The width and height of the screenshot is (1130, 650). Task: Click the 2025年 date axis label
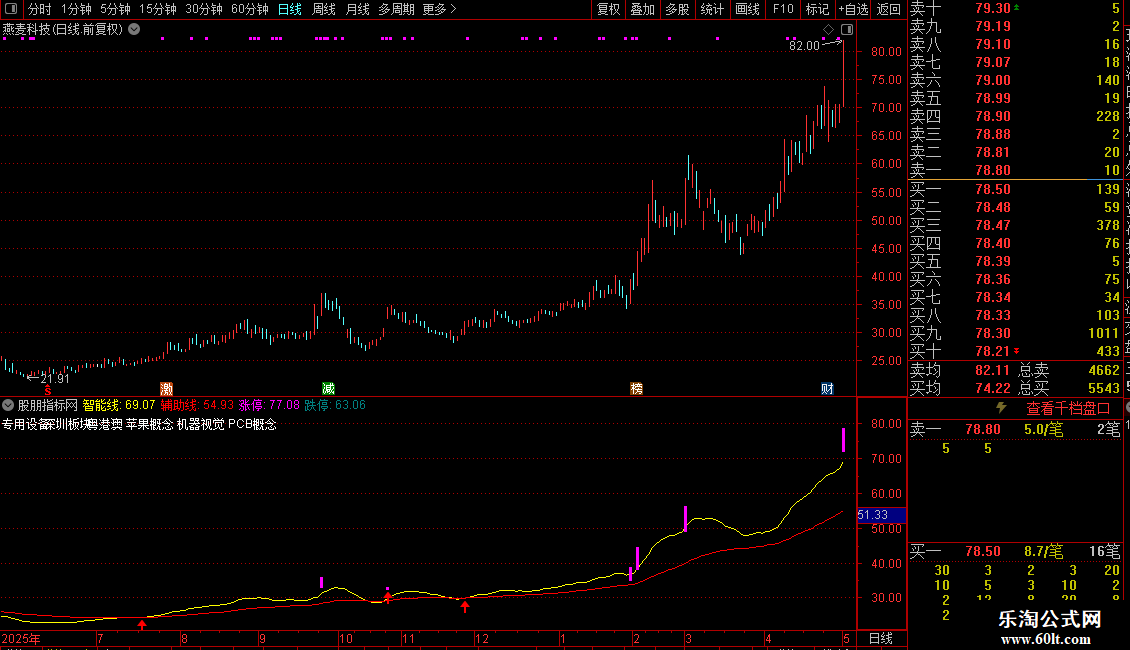pos(21,638)
